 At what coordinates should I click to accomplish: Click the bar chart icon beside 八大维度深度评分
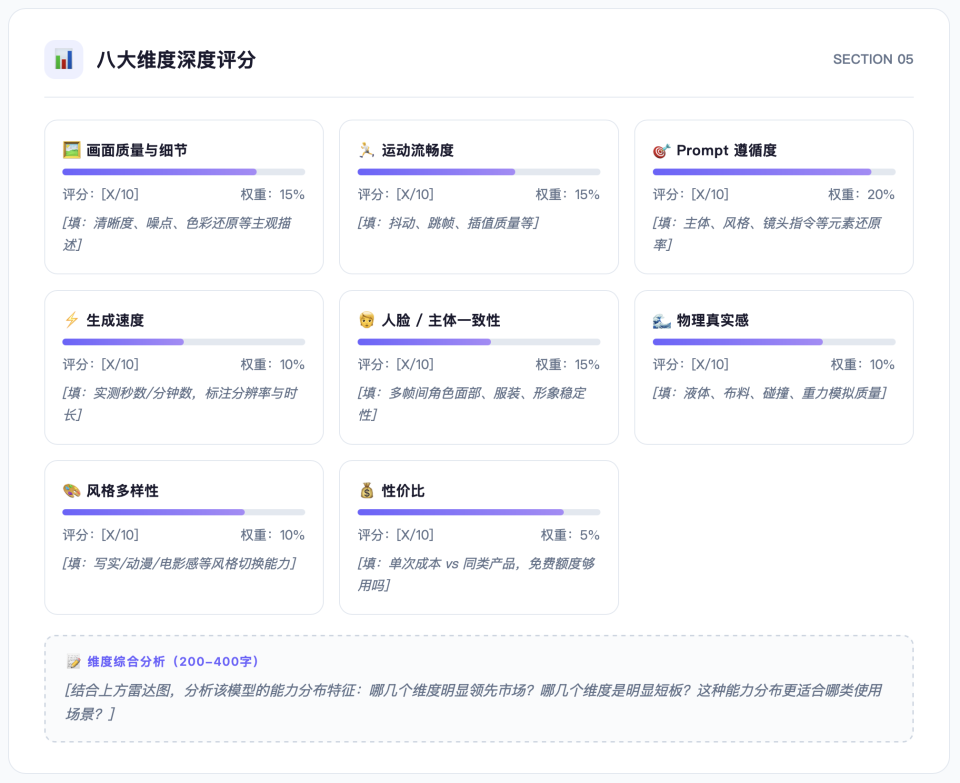tap(64, 59)
